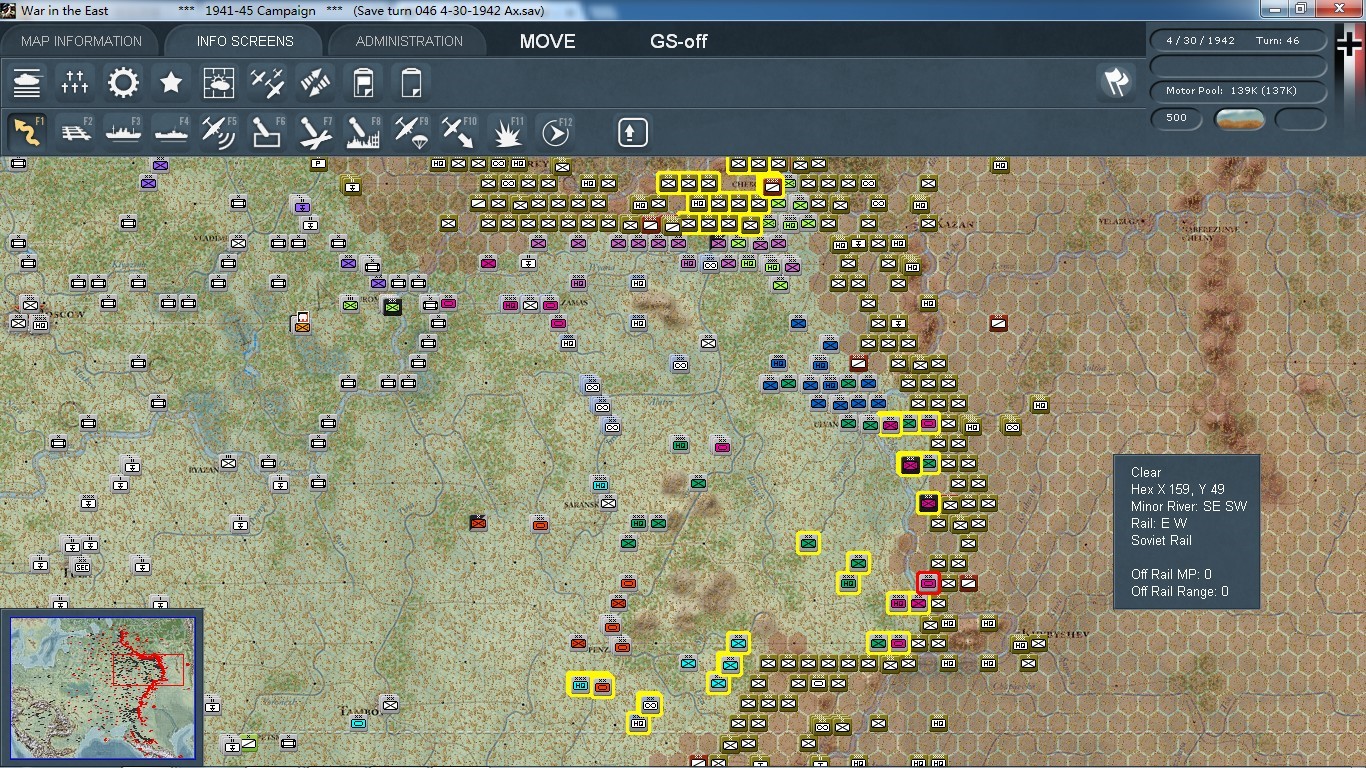Open the production gear icon
This screenshot has width=1366, height=768.
click(x=123, y=82)
